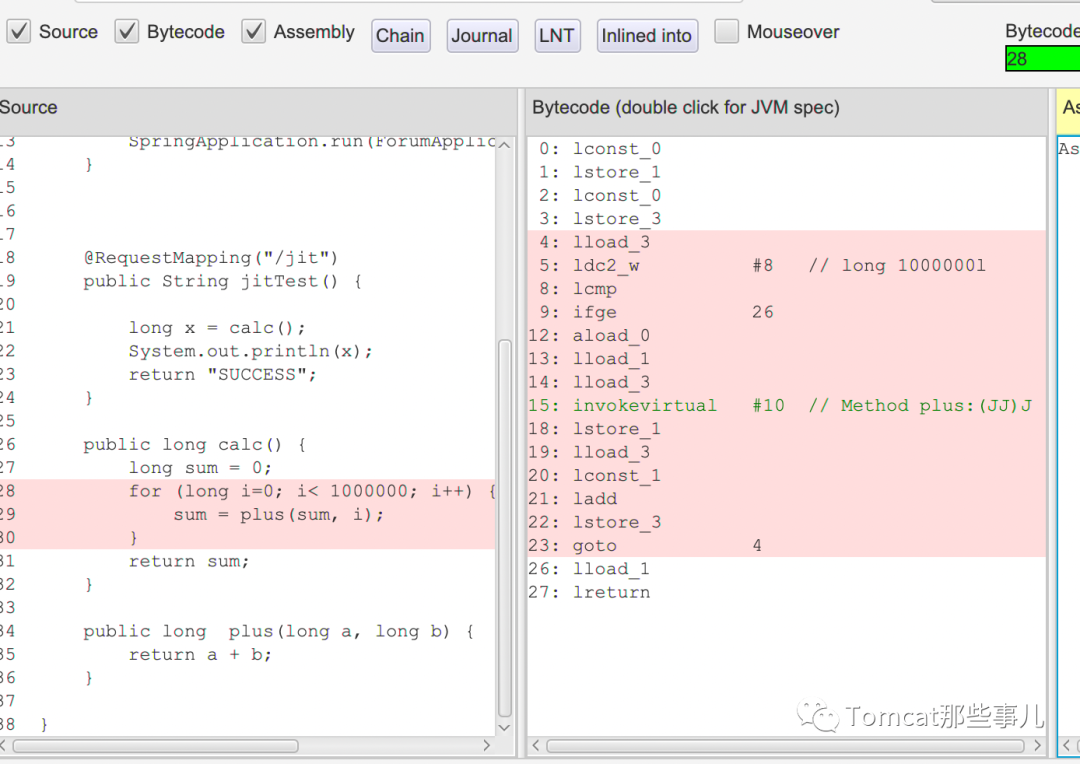Open the Chain view
This screenshot has width=1080, height=764.
[400, 36]
